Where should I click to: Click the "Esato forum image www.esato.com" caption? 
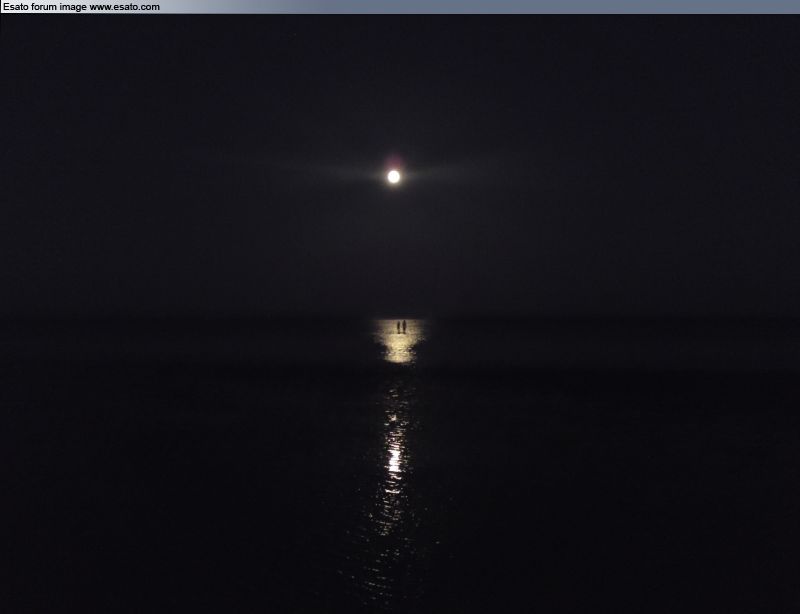pos(81,7)
